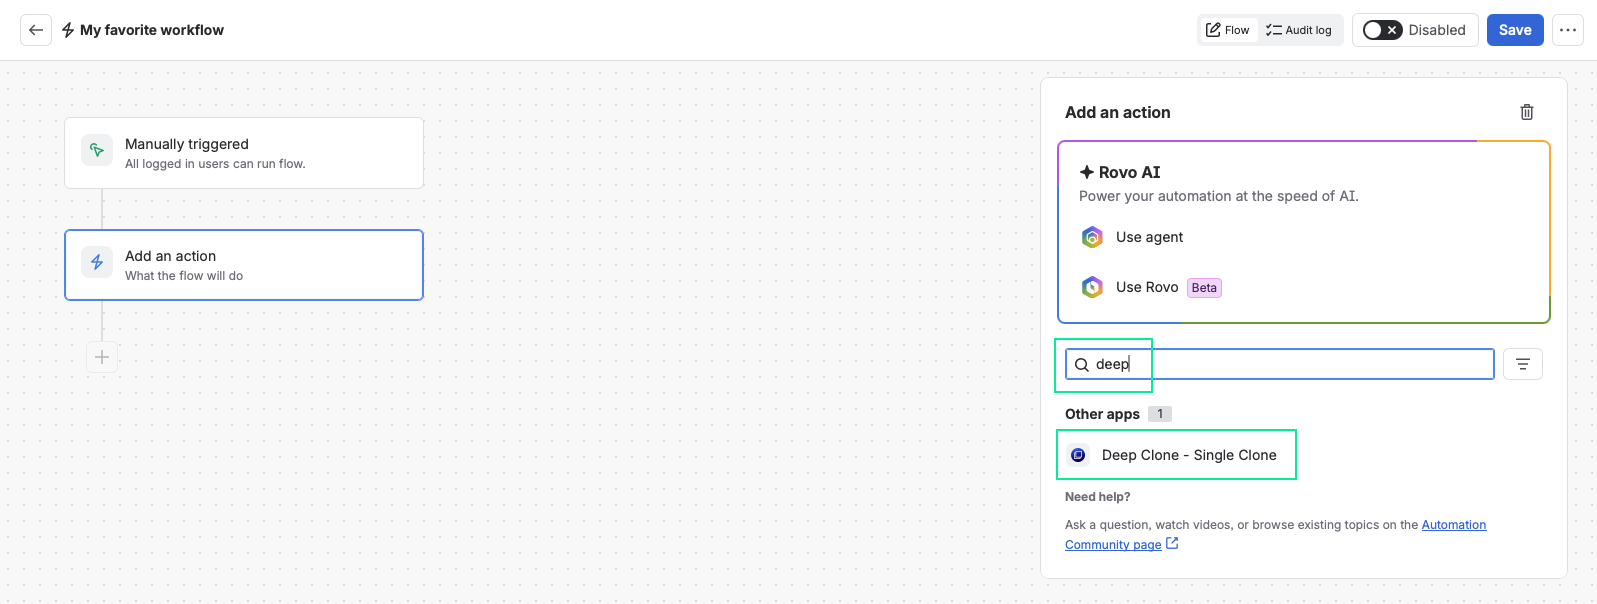Click the Rovo AI tagline text
This screenshot has height=604, width=1597.
[1219, 196]
